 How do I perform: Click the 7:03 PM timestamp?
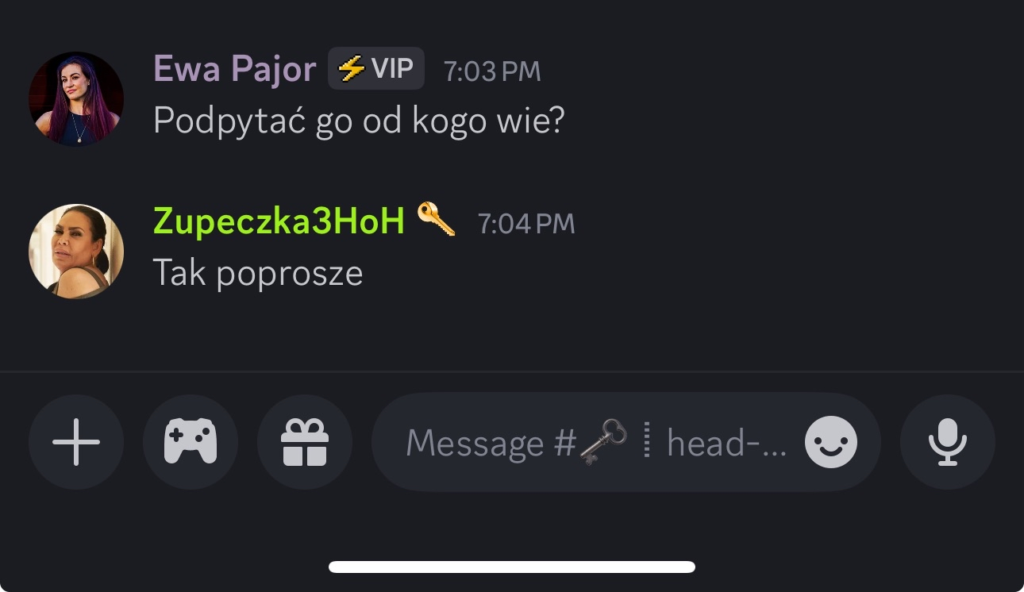(x=492, y=71)
